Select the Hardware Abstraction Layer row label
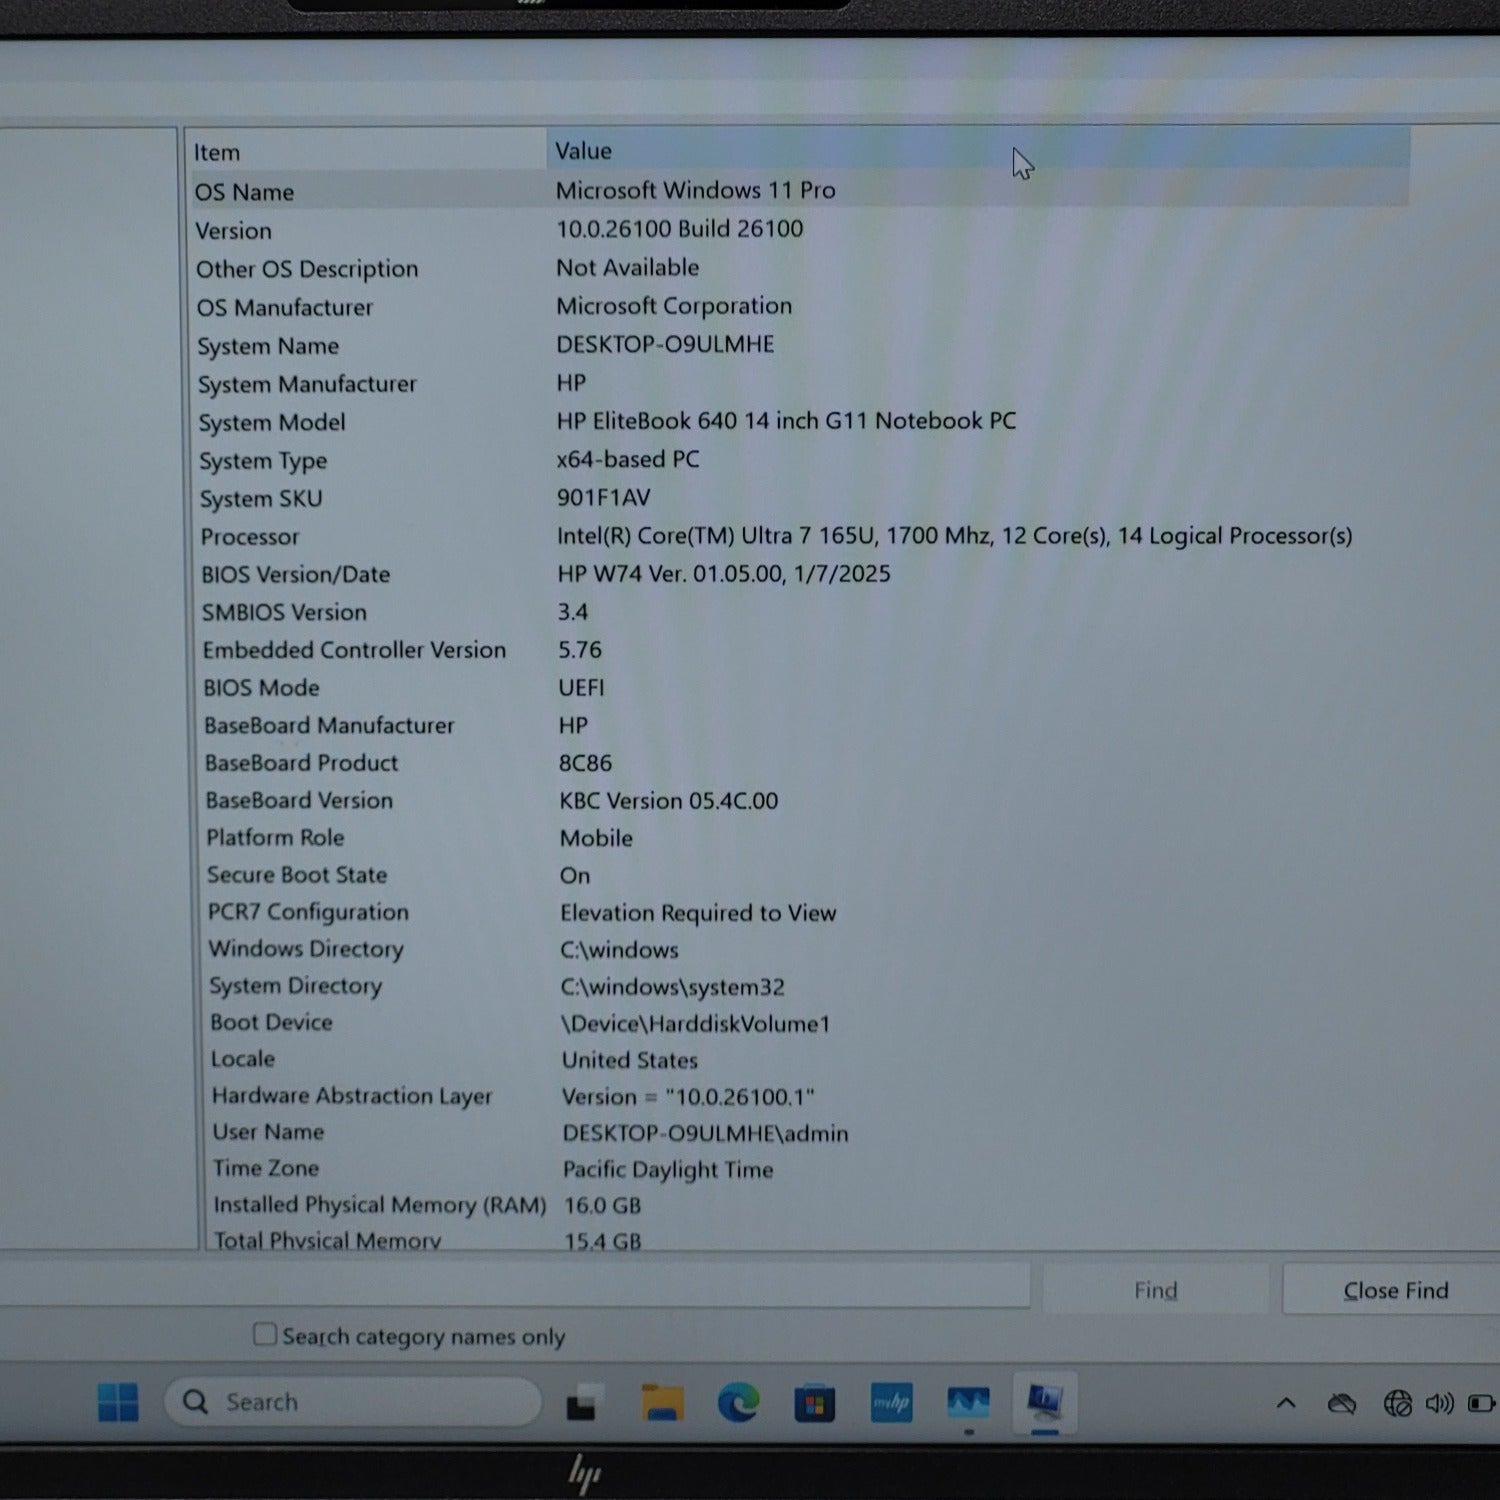1500x1500 pixels. coord(353,1096)
